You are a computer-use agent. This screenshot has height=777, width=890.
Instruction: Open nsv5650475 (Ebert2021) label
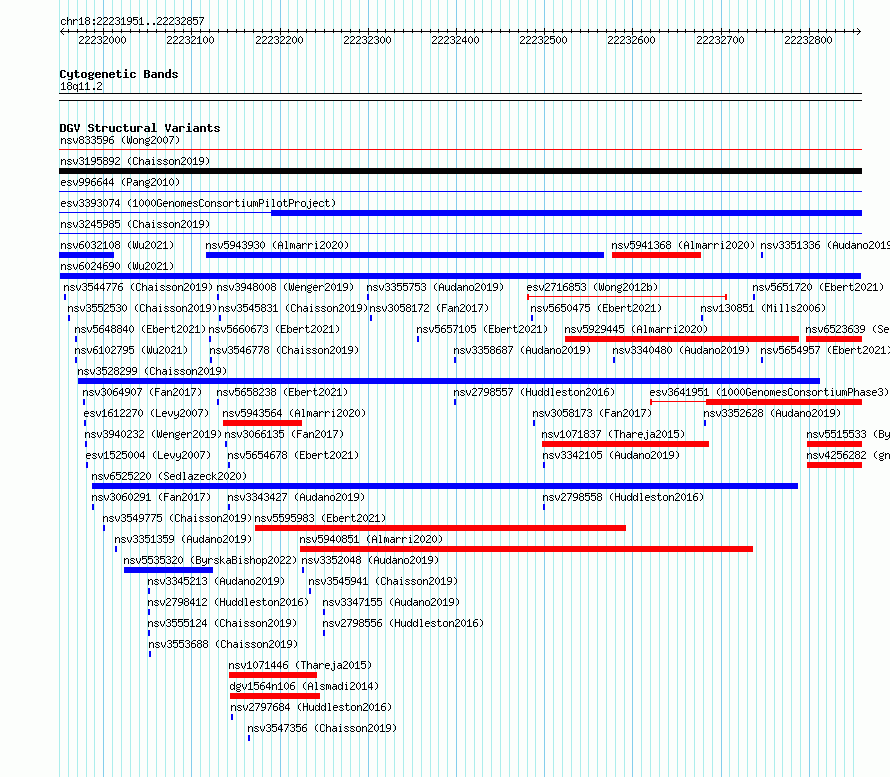pos(596,308)
